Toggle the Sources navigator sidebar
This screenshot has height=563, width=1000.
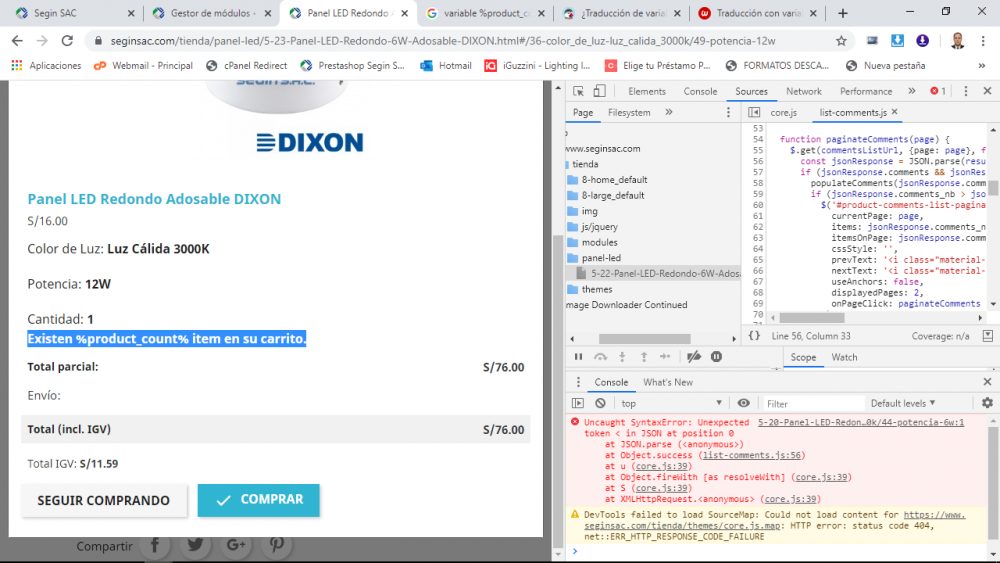pyautogui.click(x=754, y=112)
